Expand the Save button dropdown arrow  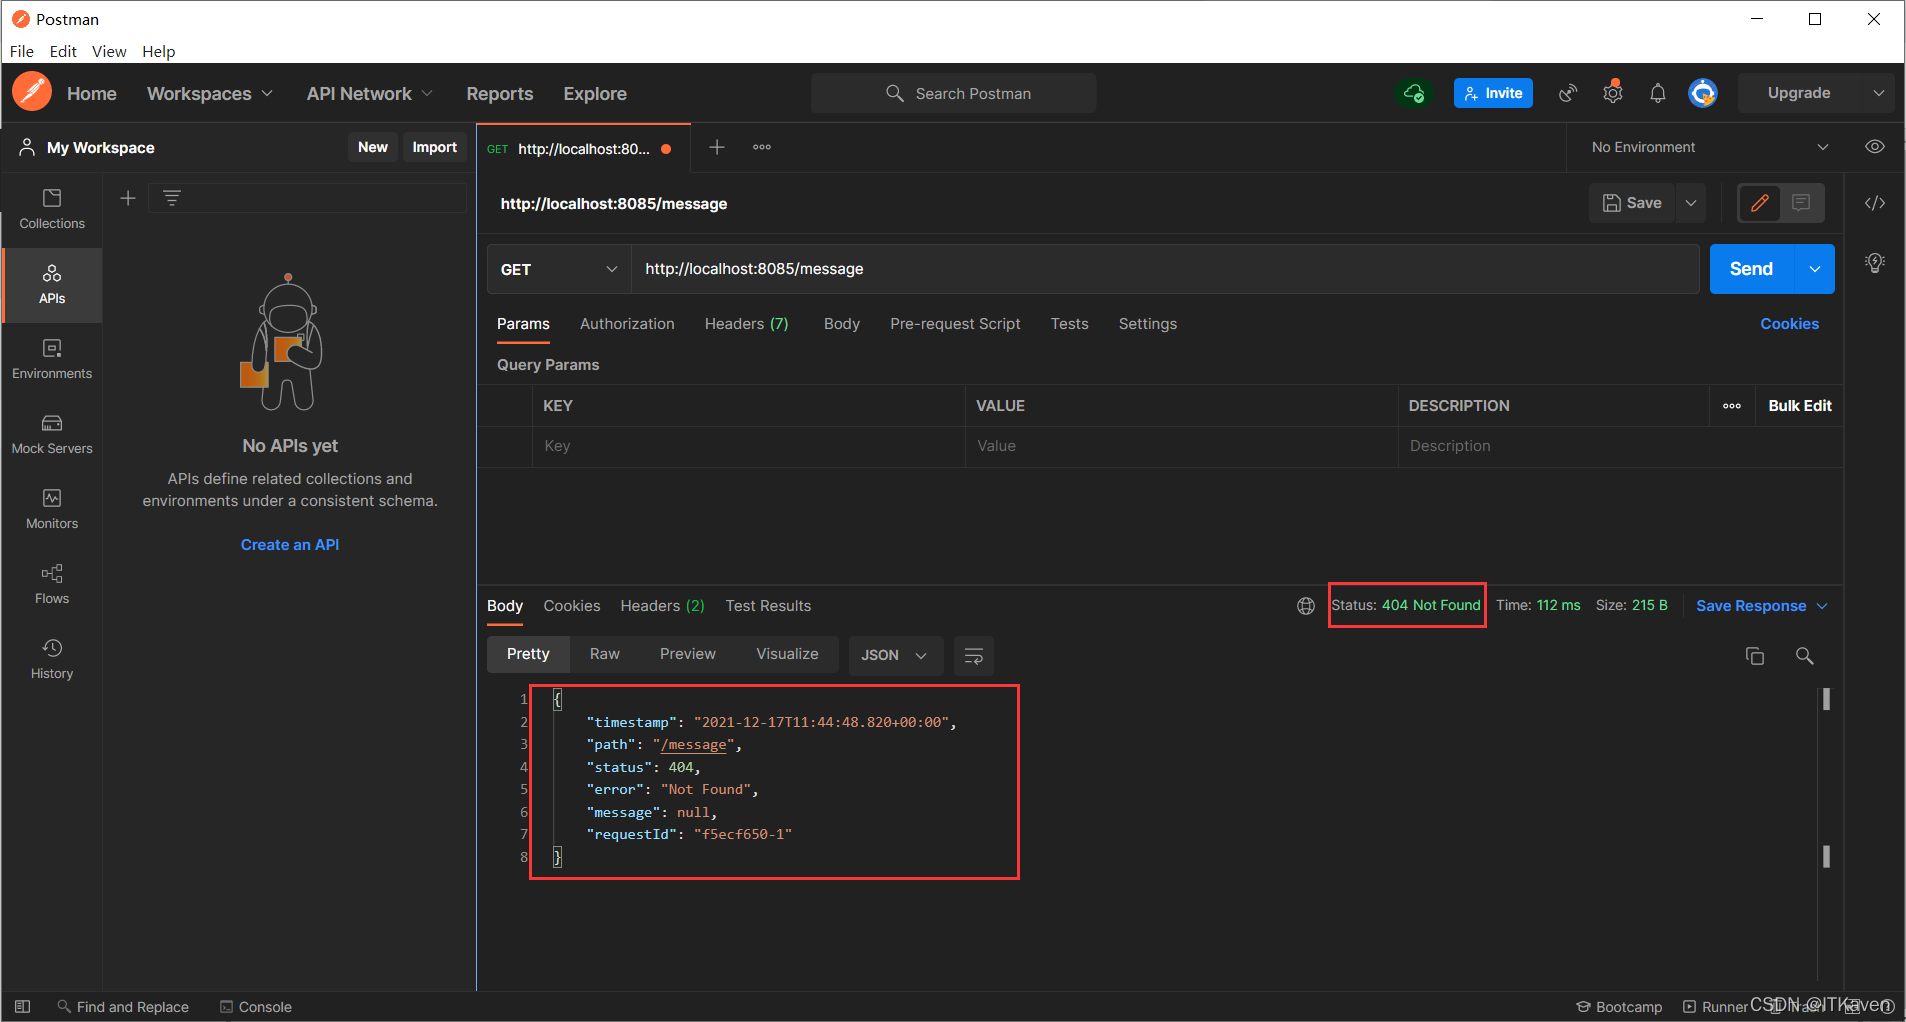click(x=1691, y=203)
